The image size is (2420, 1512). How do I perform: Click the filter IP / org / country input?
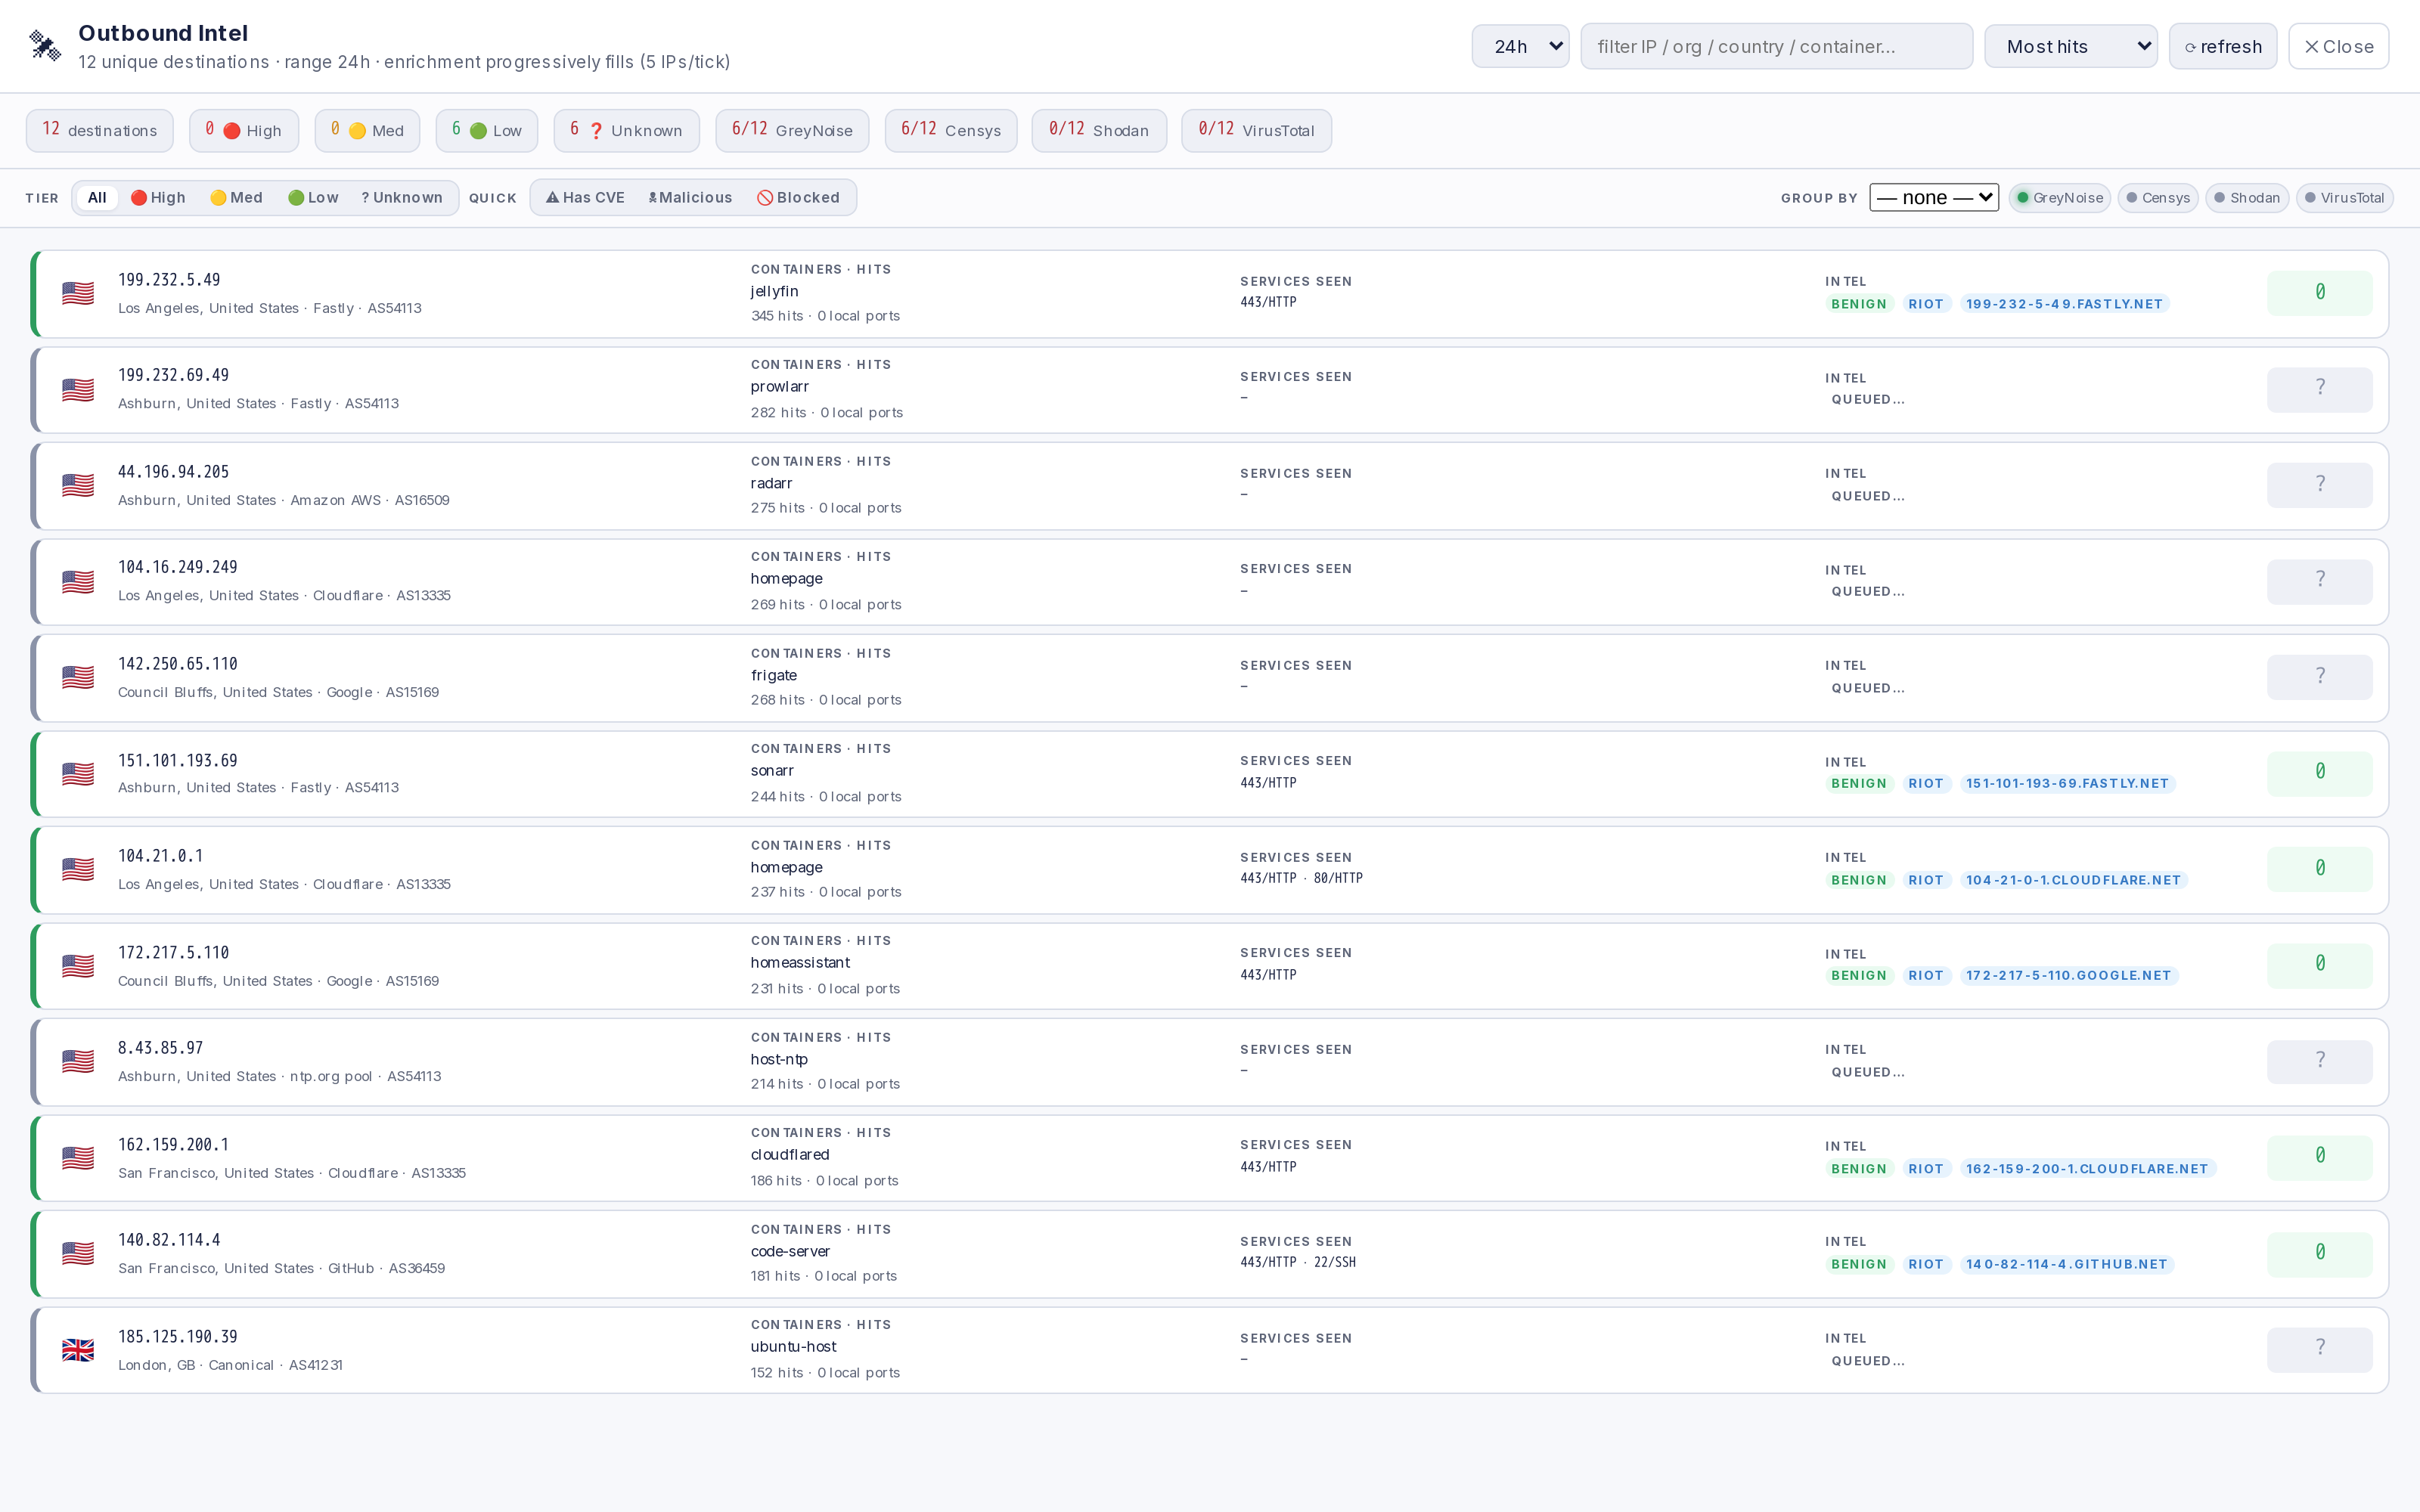point(1776,46)
